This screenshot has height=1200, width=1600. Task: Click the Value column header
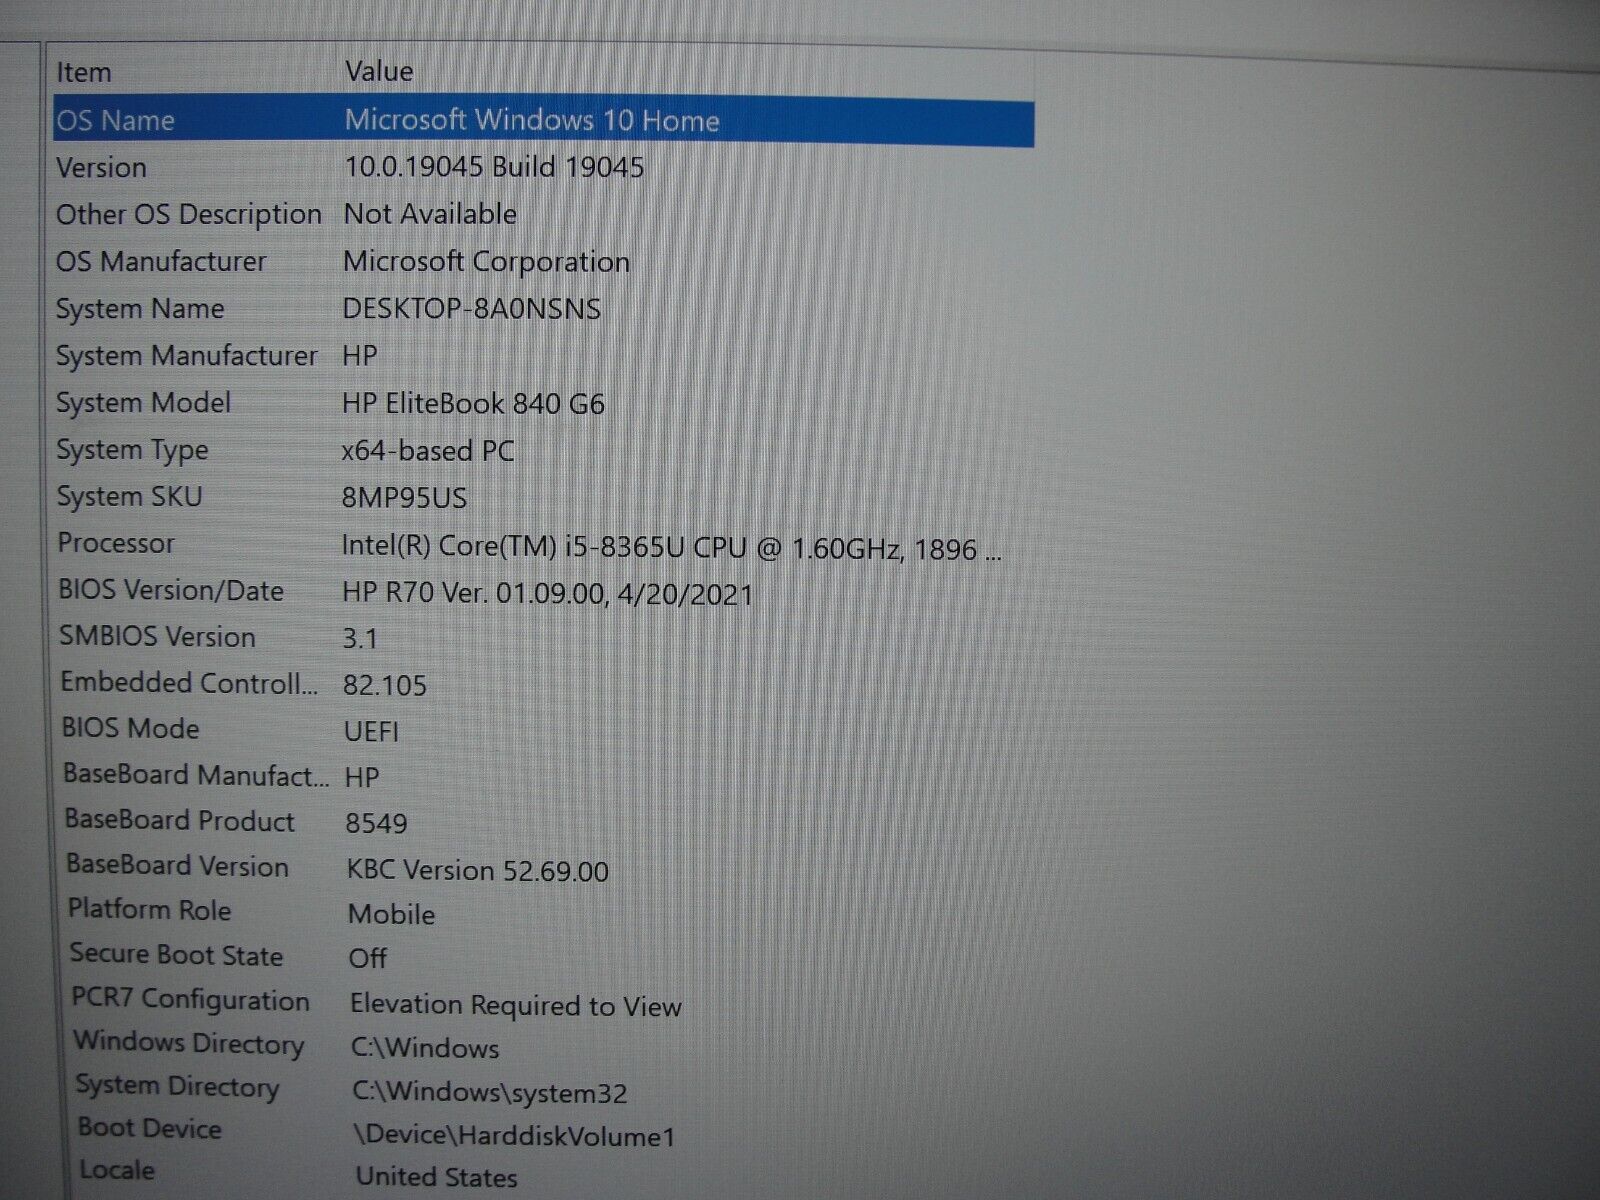click(x=379, y=71)
